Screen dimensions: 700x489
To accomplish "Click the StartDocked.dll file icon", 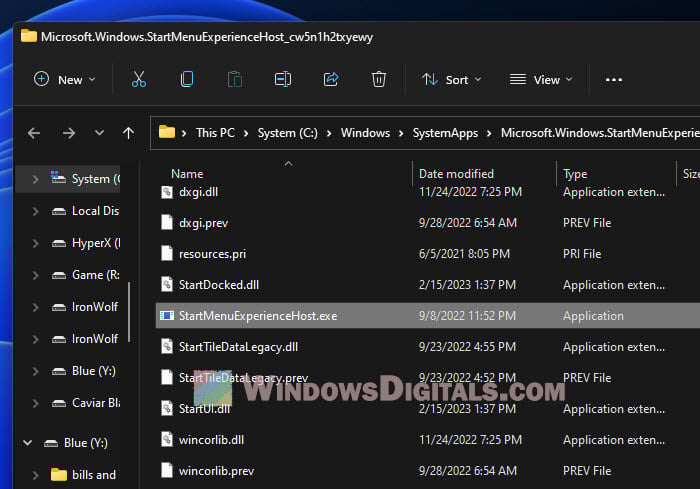I will click(x=167, y=284).
